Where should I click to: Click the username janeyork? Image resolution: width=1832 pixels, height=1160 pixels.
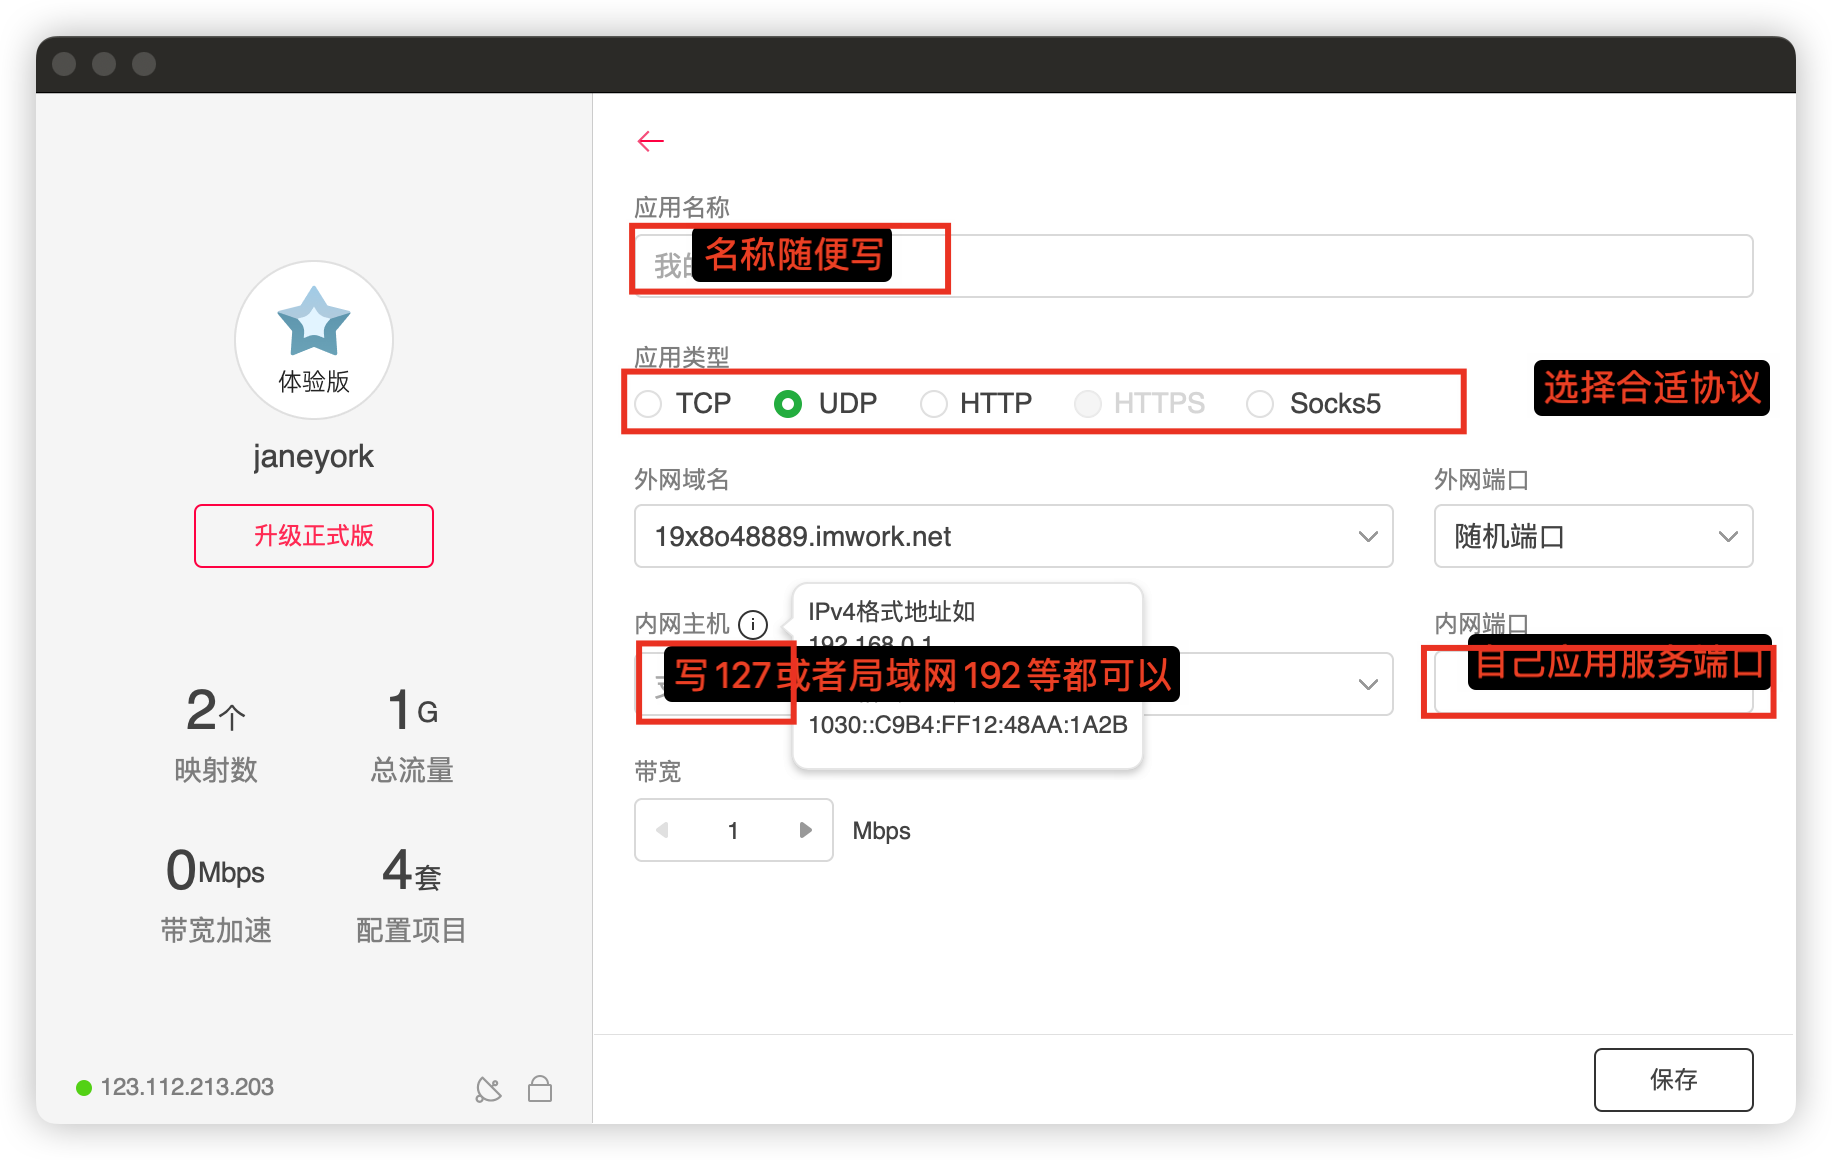click(313, 456)
